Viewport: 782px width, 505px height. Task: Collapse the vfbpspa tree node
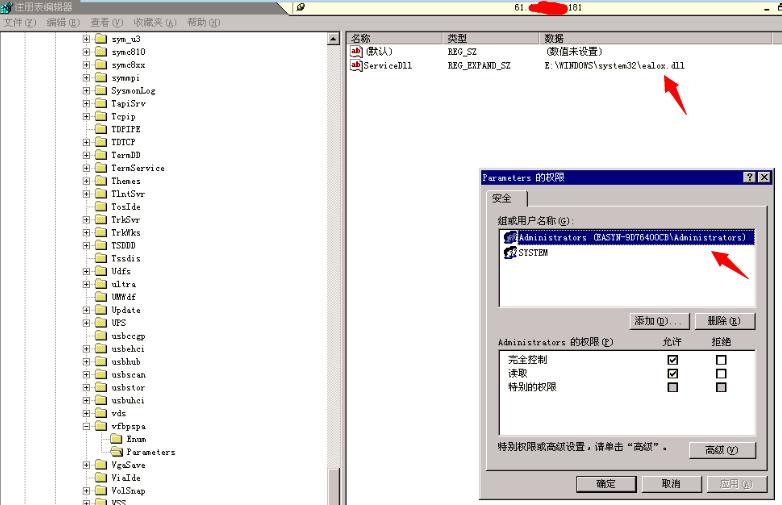point(86,426)
